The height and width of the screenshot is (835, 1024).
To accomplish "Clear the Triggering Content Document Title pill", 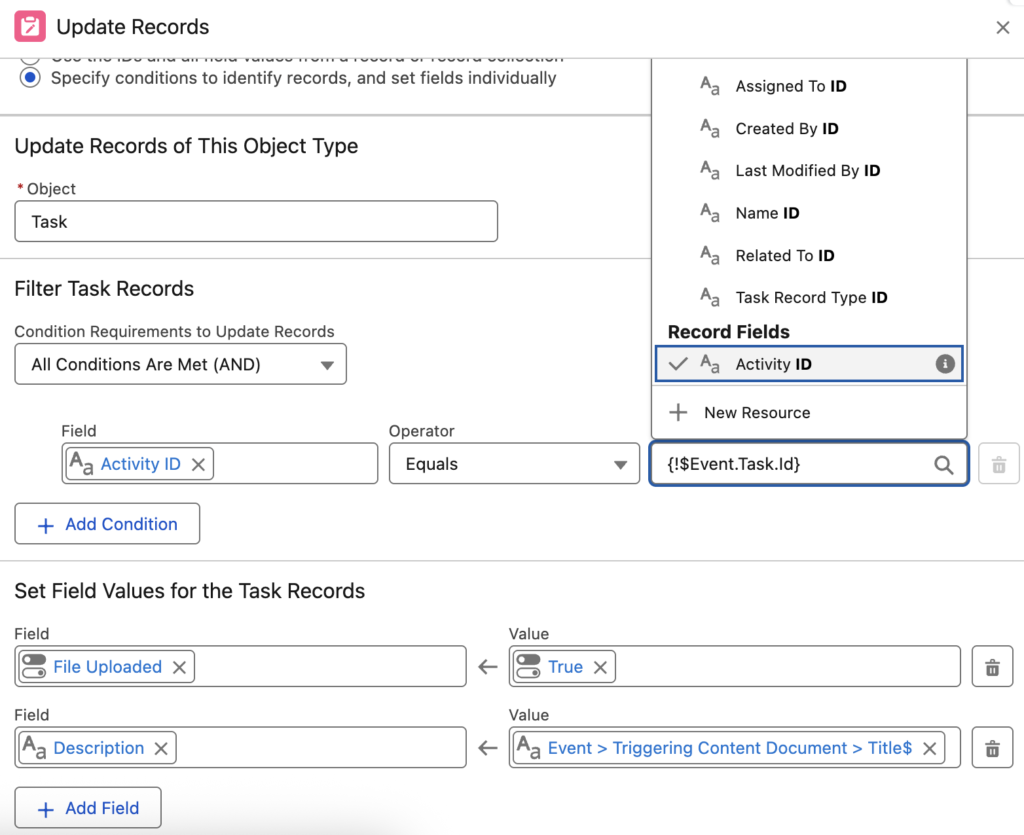I will [929, 748].
